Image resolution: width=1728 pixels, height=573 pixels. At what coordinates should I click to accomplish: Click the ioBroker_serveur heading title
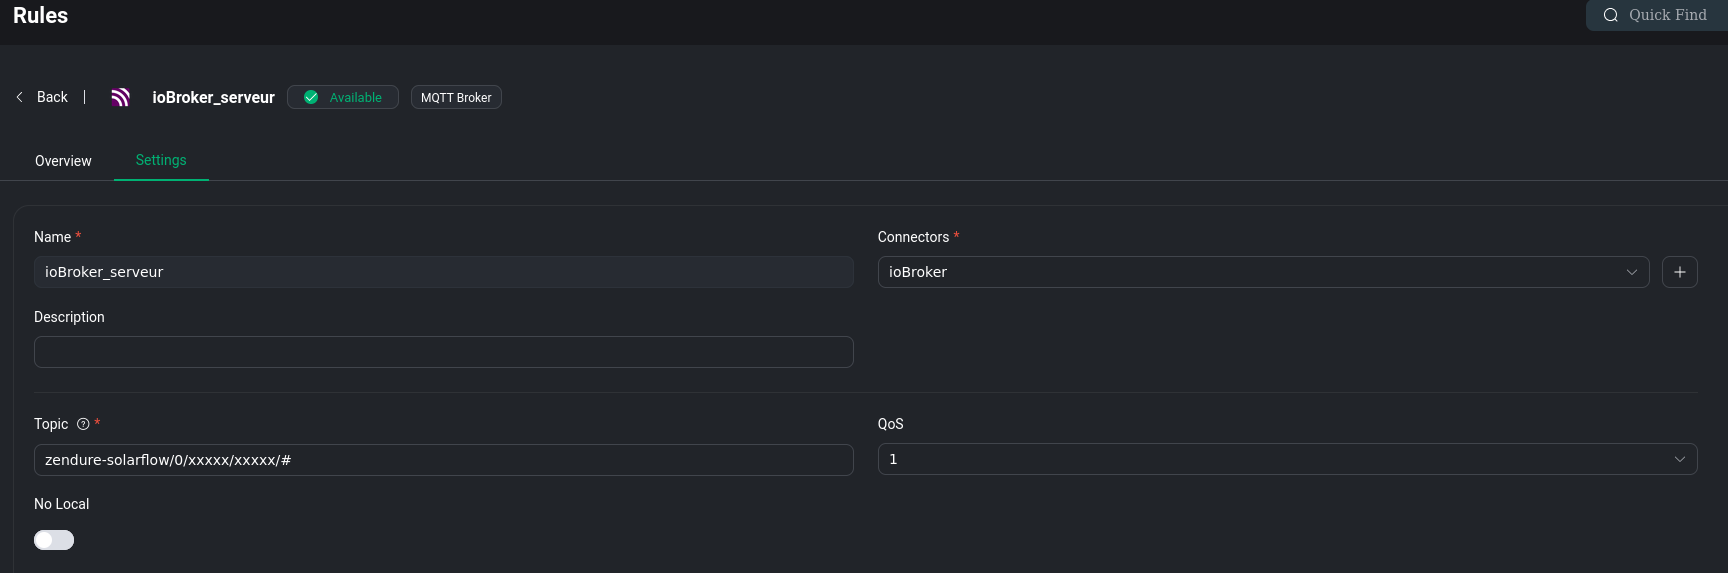click(x=213, y=97)
